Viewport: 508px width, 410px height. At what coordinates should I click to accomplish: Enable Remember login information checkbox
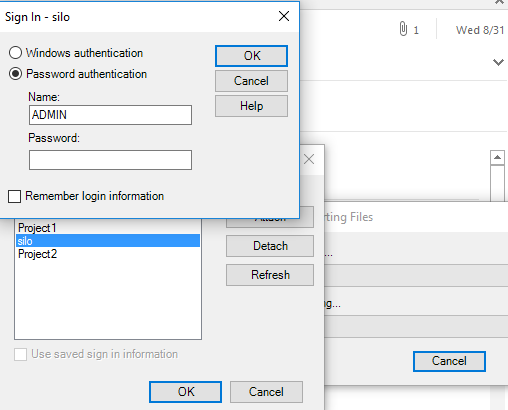14,196
